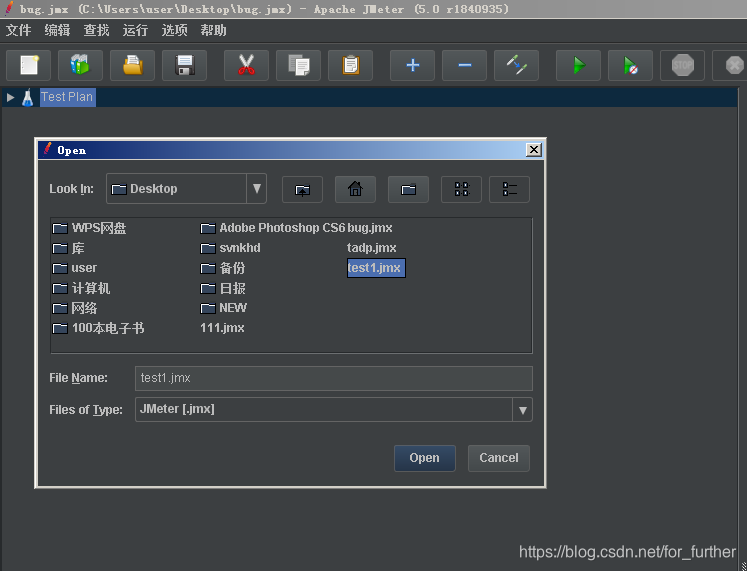Select the file 111.jmx

point(222,328)
